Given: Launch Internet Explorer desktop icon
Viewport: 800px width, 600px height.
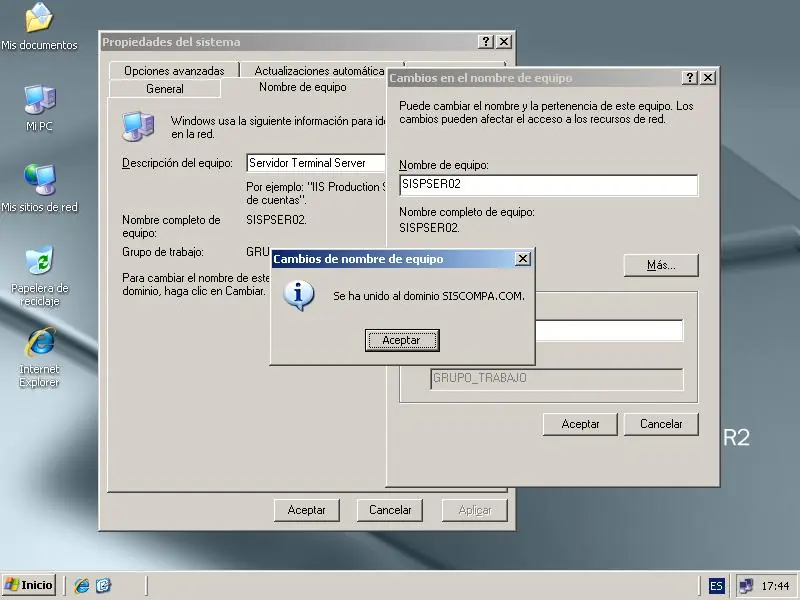Looking at the screenshot, I should click(39, 357).
